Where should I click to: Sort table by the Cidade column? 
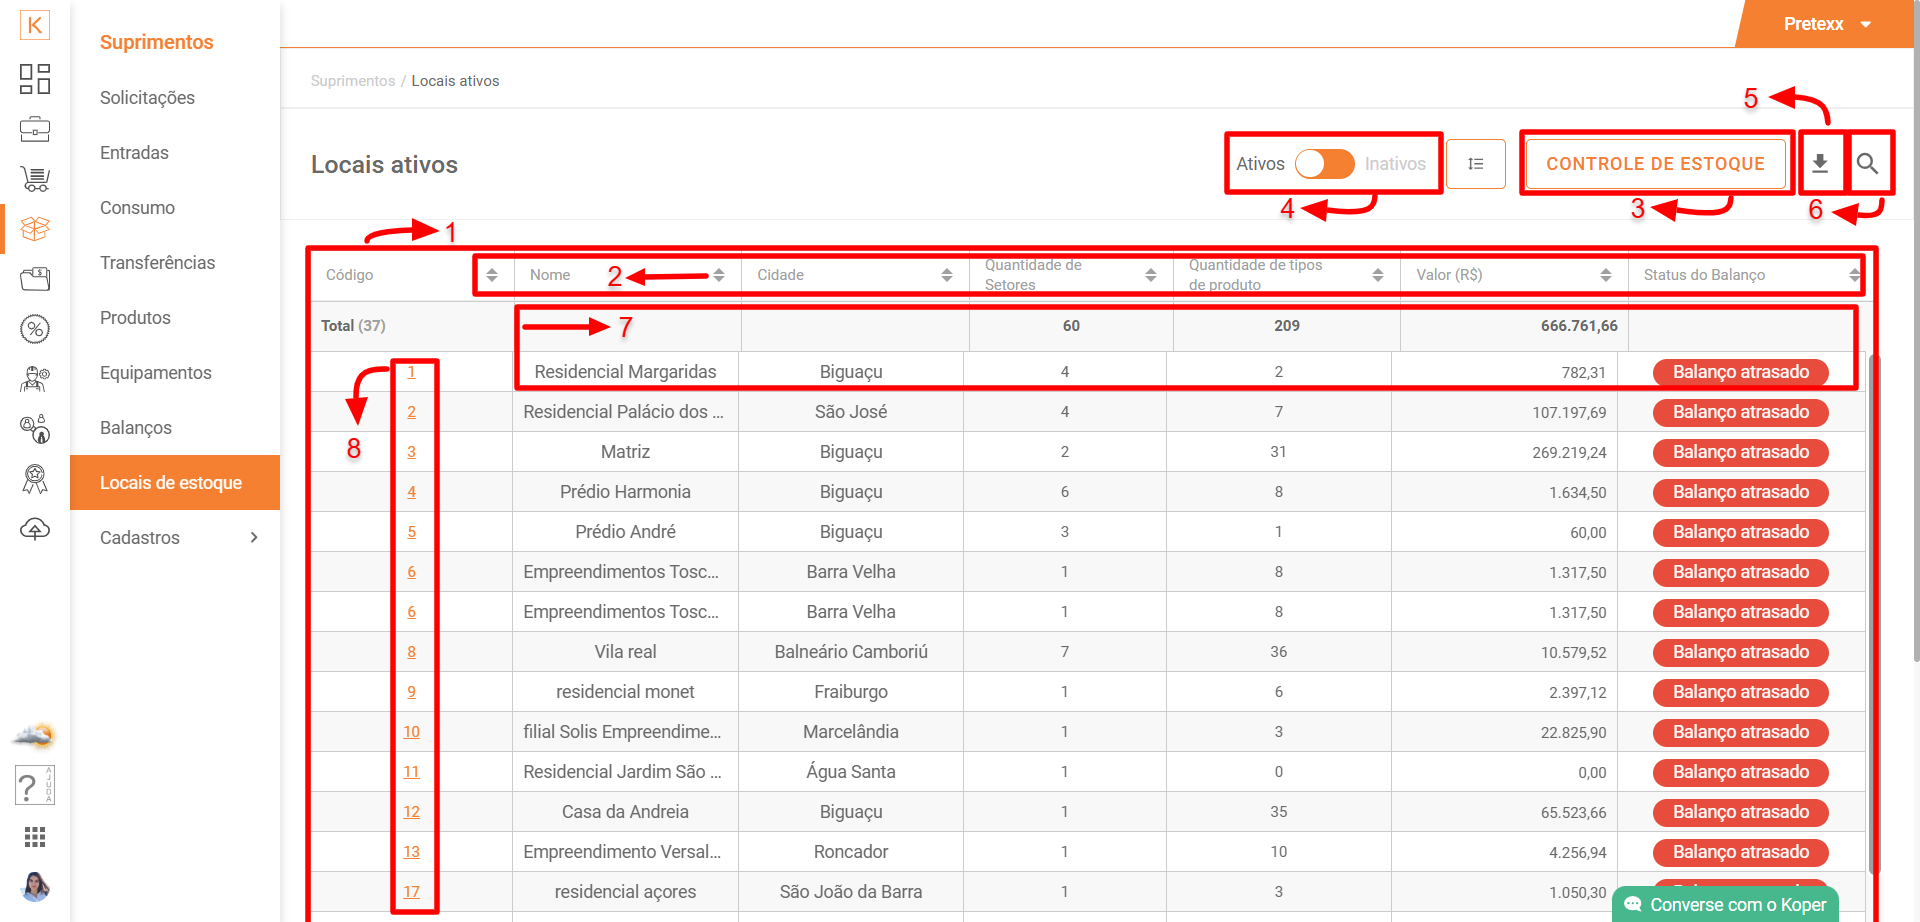(946, 275)
